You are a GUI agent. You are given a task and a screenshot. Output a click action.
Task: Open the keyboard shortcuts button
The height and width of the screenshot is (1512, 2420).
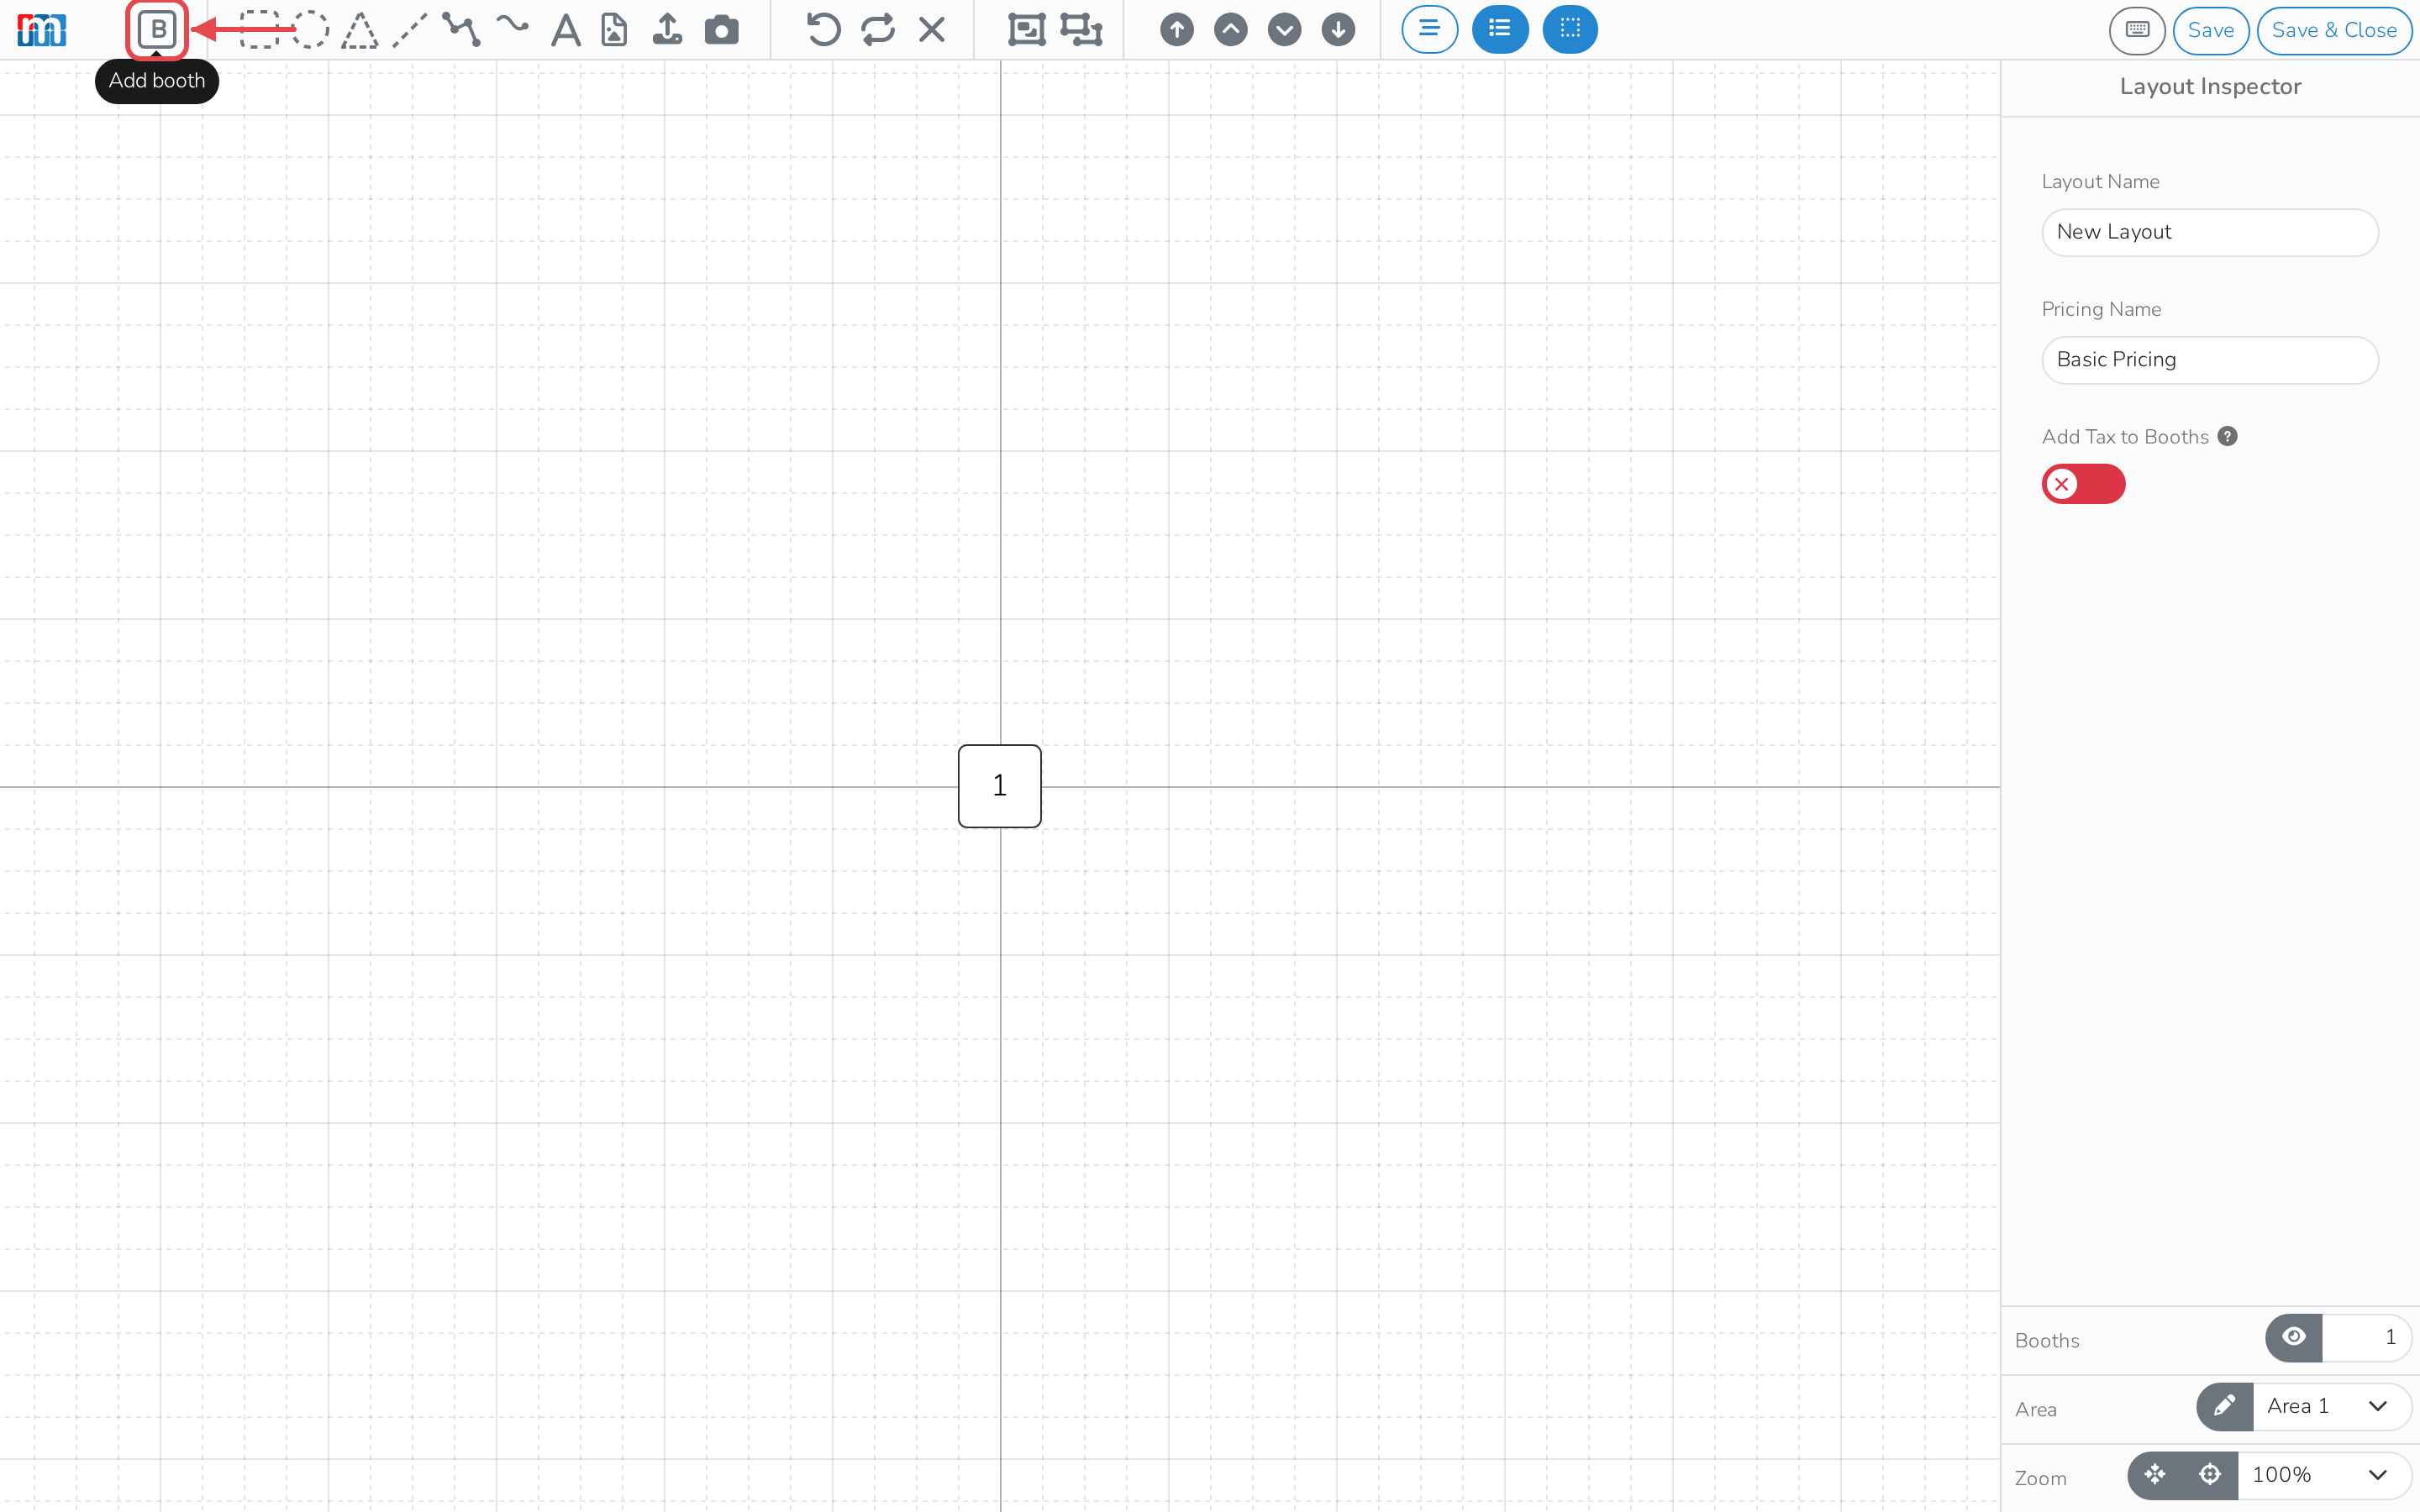click(2137, 30)
